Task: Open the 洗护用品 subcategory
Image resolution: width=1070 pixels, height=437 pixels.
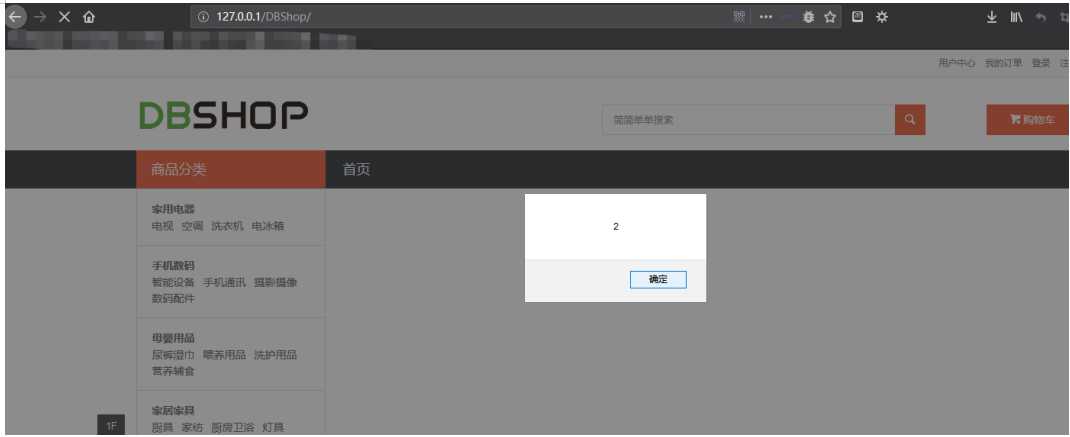Action: pos(276,355)
